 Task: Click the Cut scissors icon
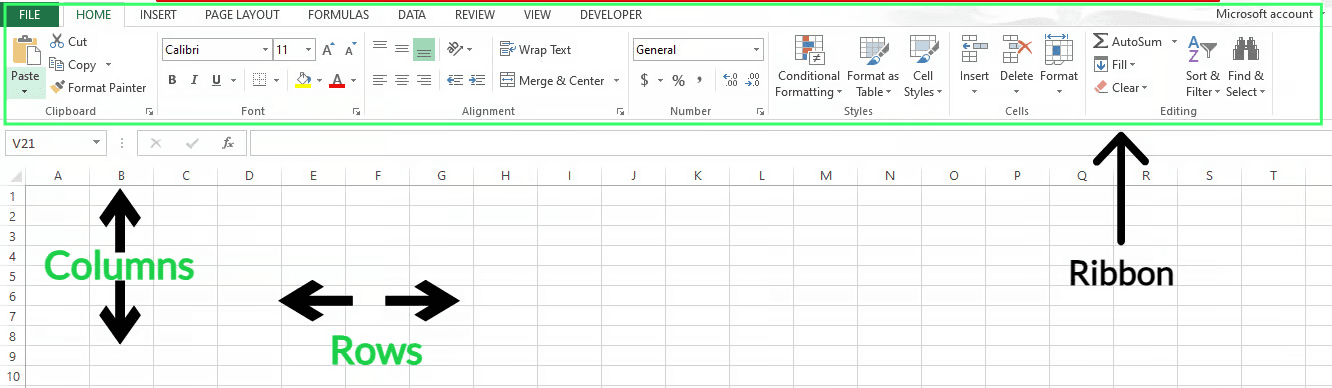(x=57, y=41)
